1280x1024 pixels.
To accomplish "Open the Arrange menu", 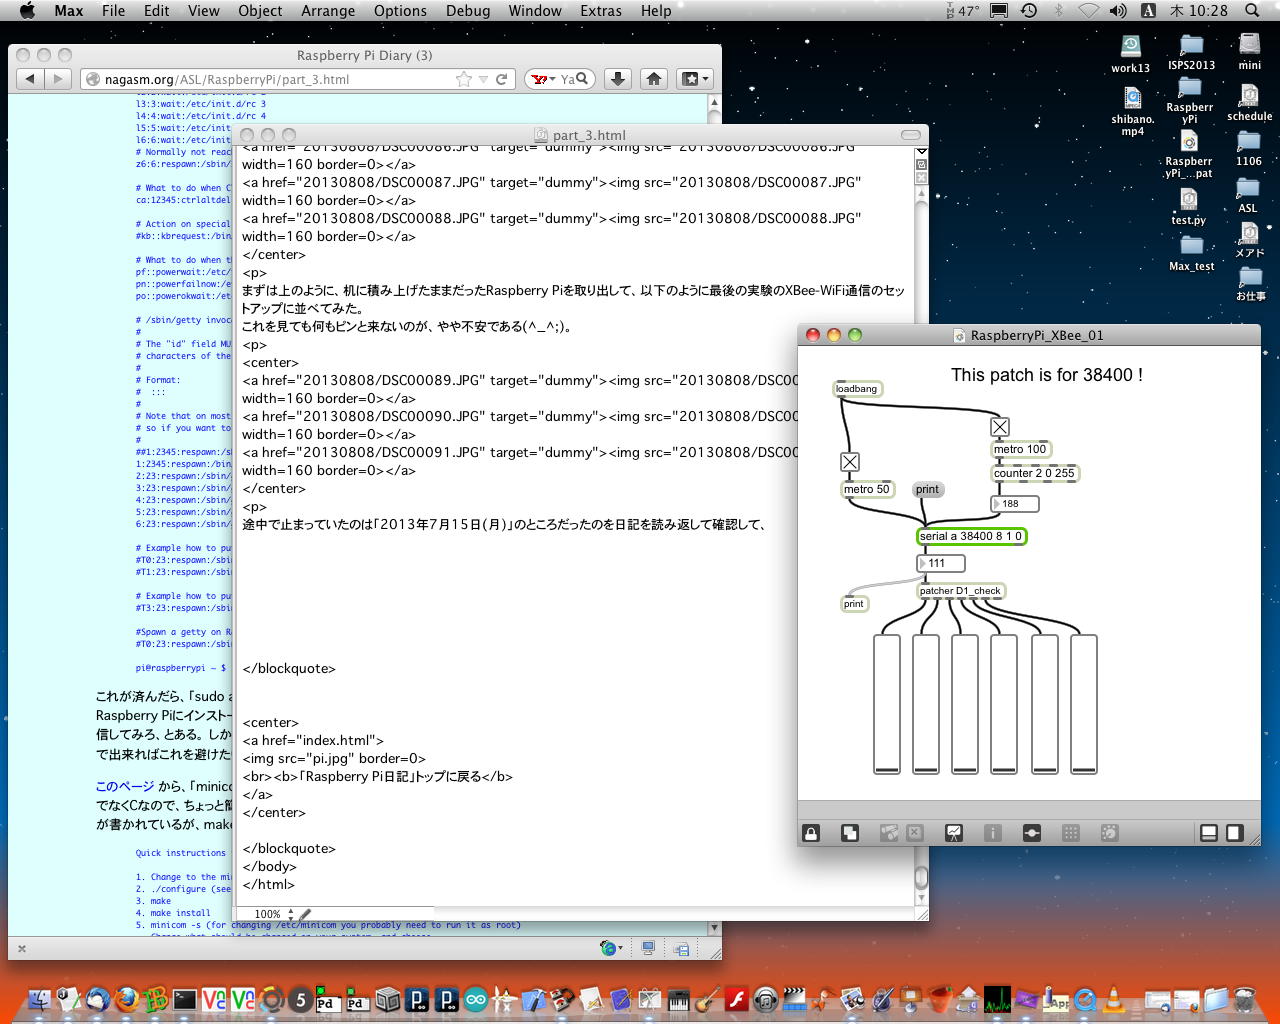I will tap(328, 11).
